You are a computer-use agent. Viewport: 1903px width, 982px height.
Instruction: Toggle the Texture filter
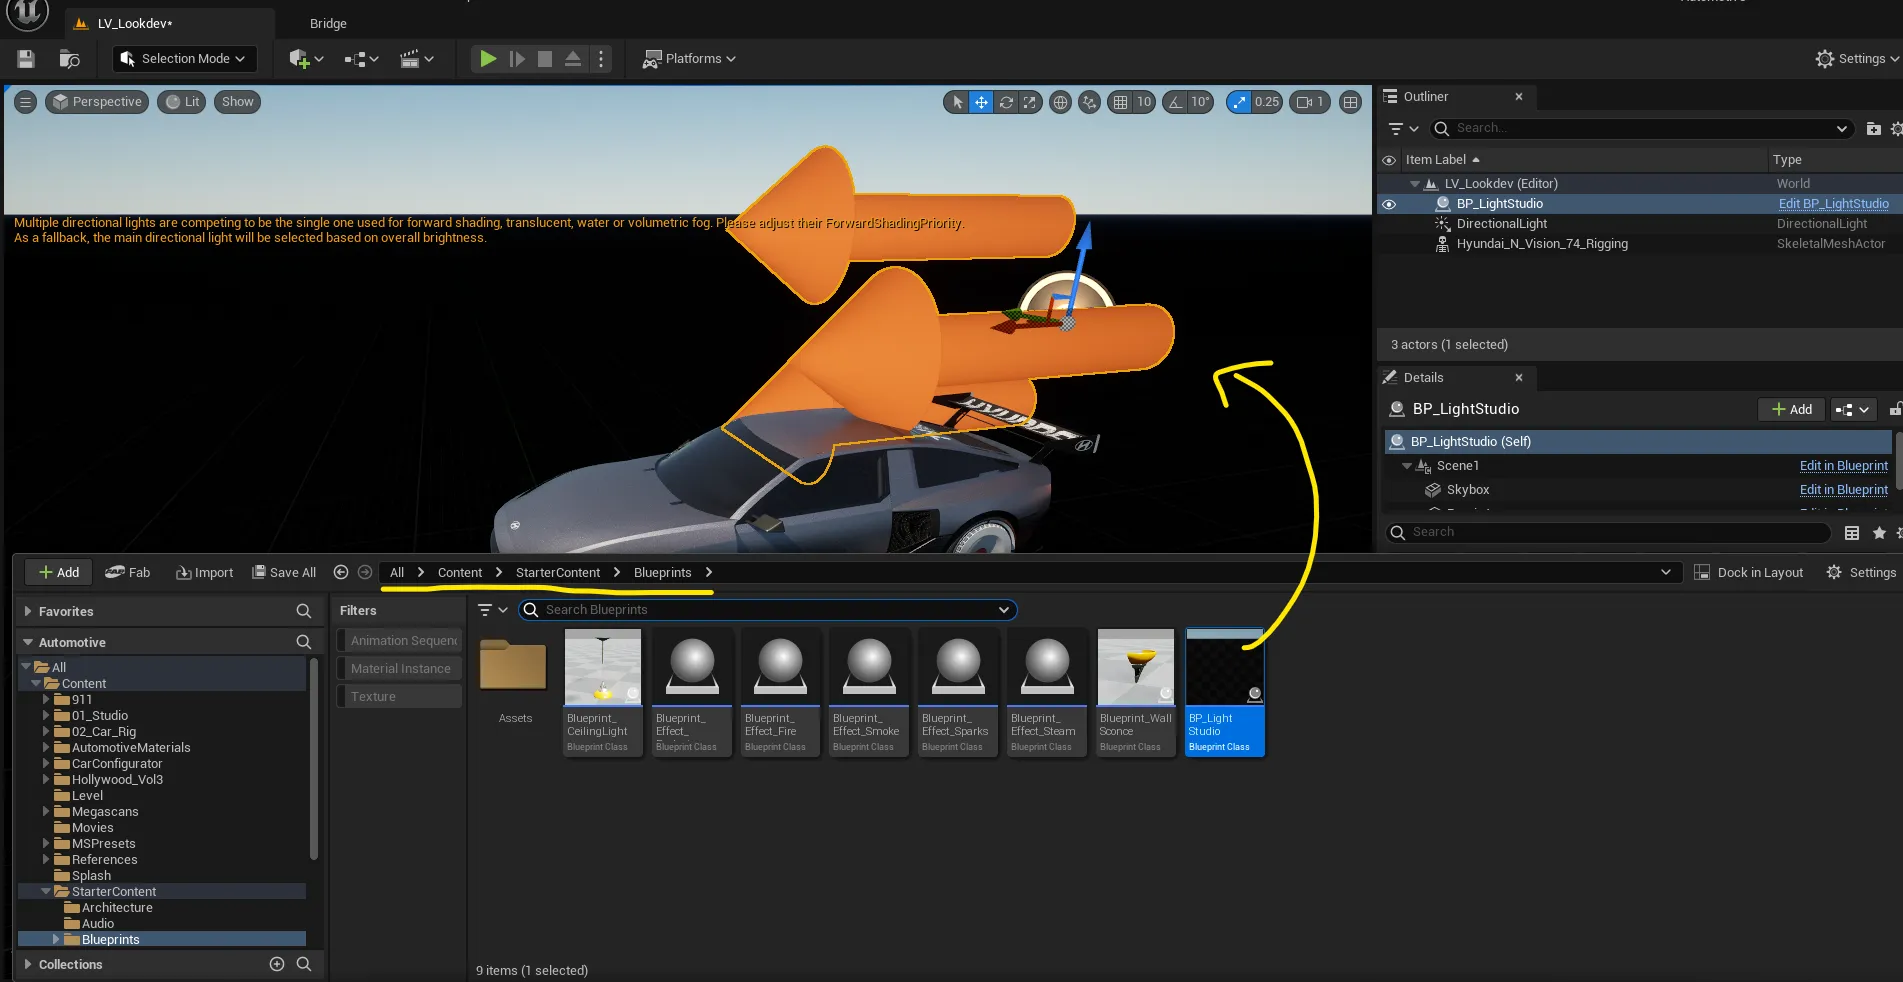[399, 697]
